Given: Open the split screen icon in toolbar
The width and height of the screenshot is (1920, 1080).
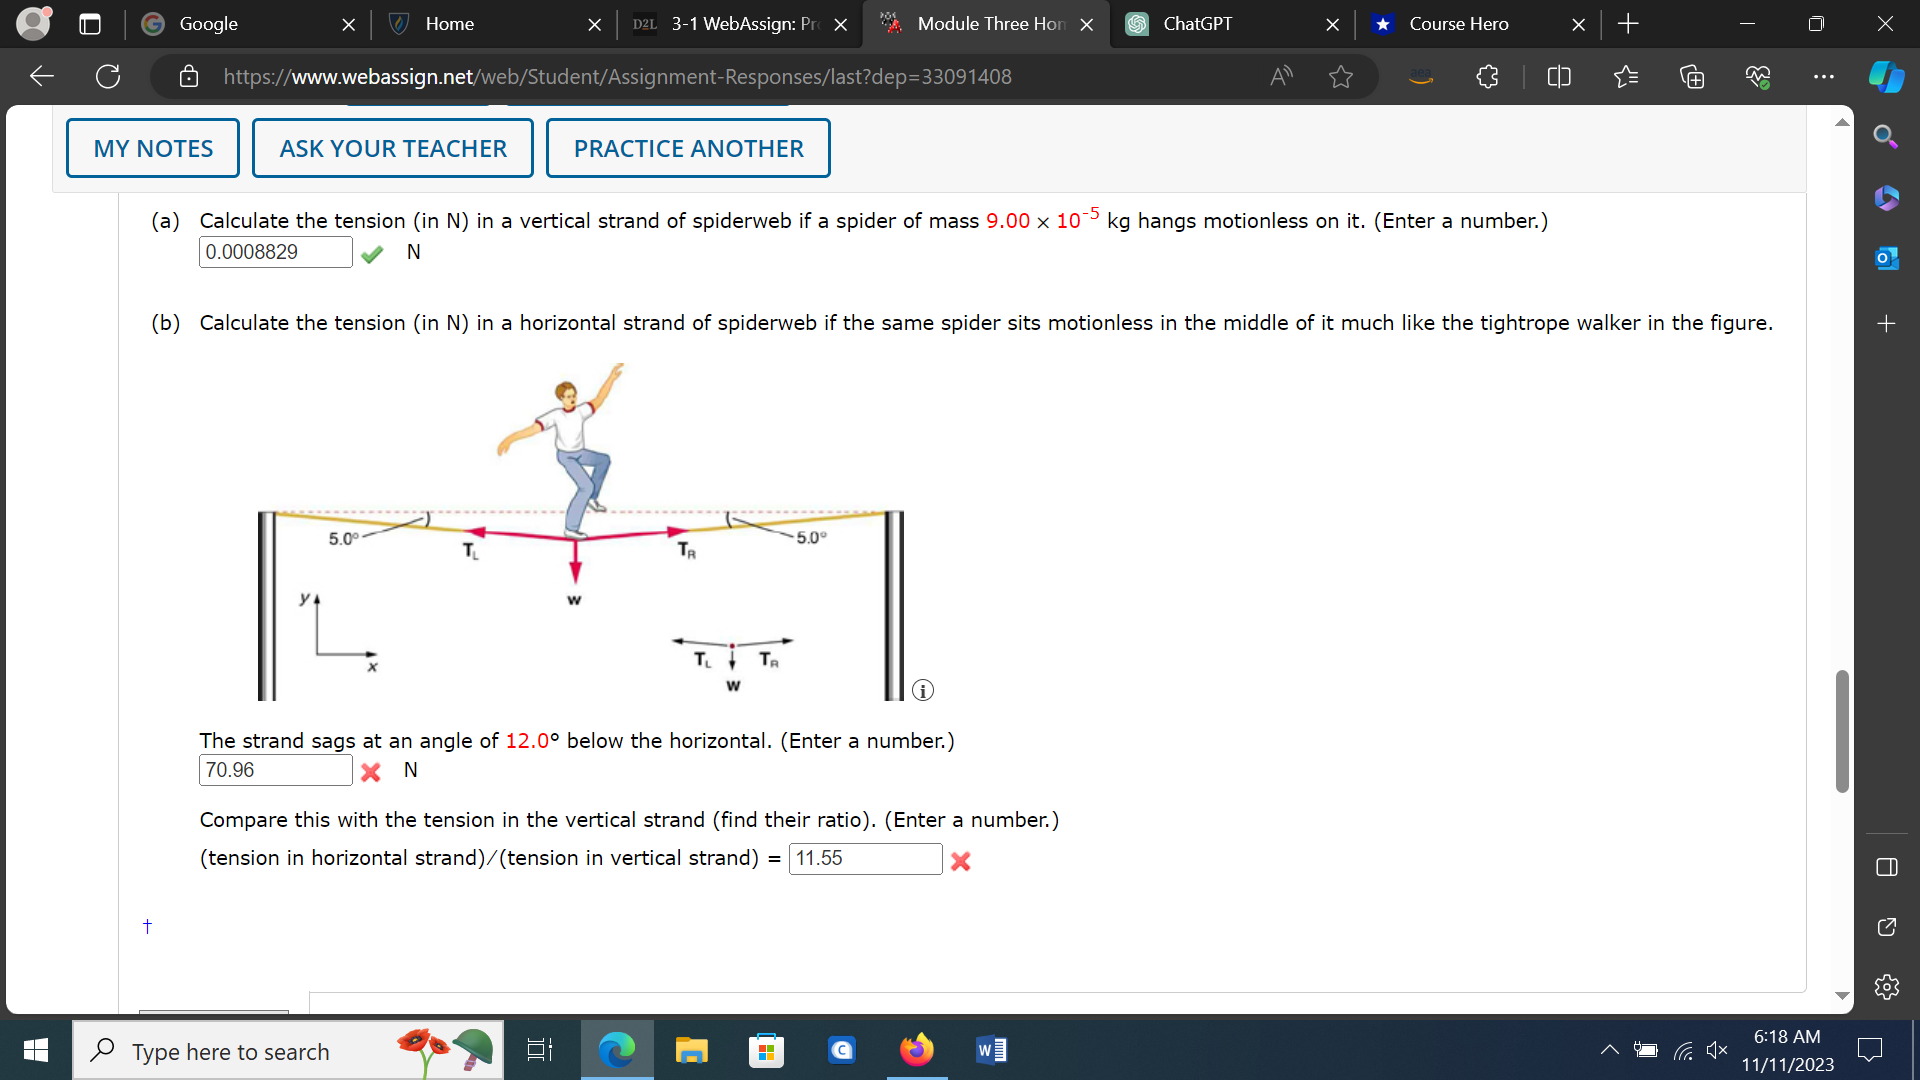Looking at the screenshot, I should pos(1559,76).
